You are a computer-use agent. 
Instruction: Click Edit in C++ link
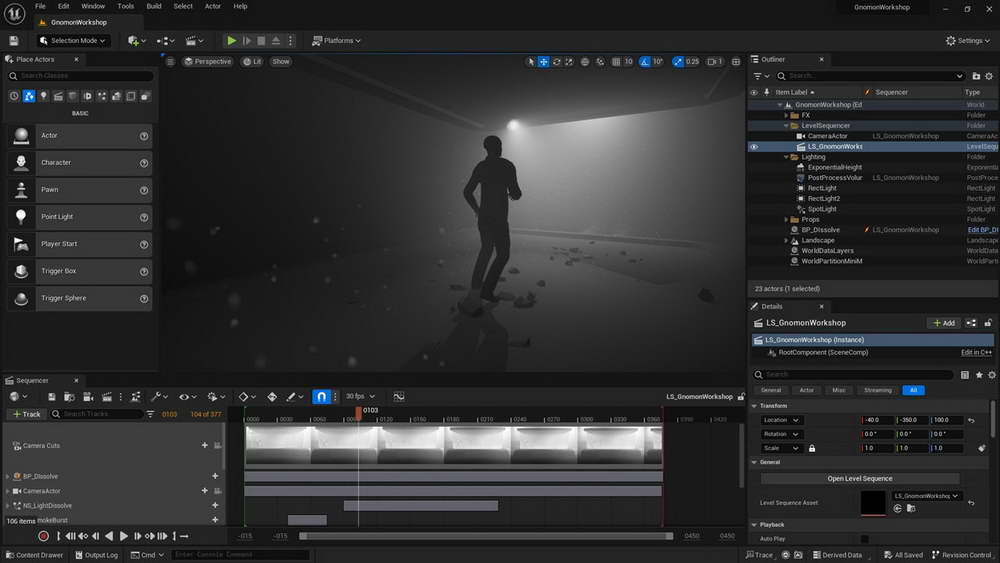point(976,353)
